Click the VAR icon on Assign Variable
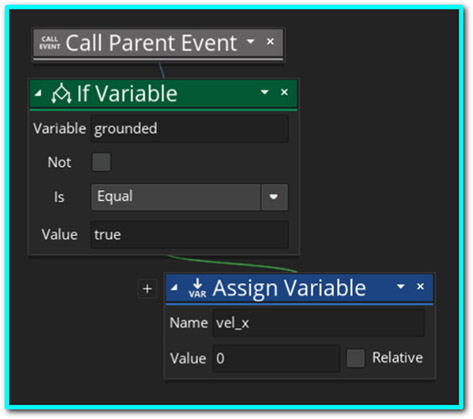 pos(197,288)
